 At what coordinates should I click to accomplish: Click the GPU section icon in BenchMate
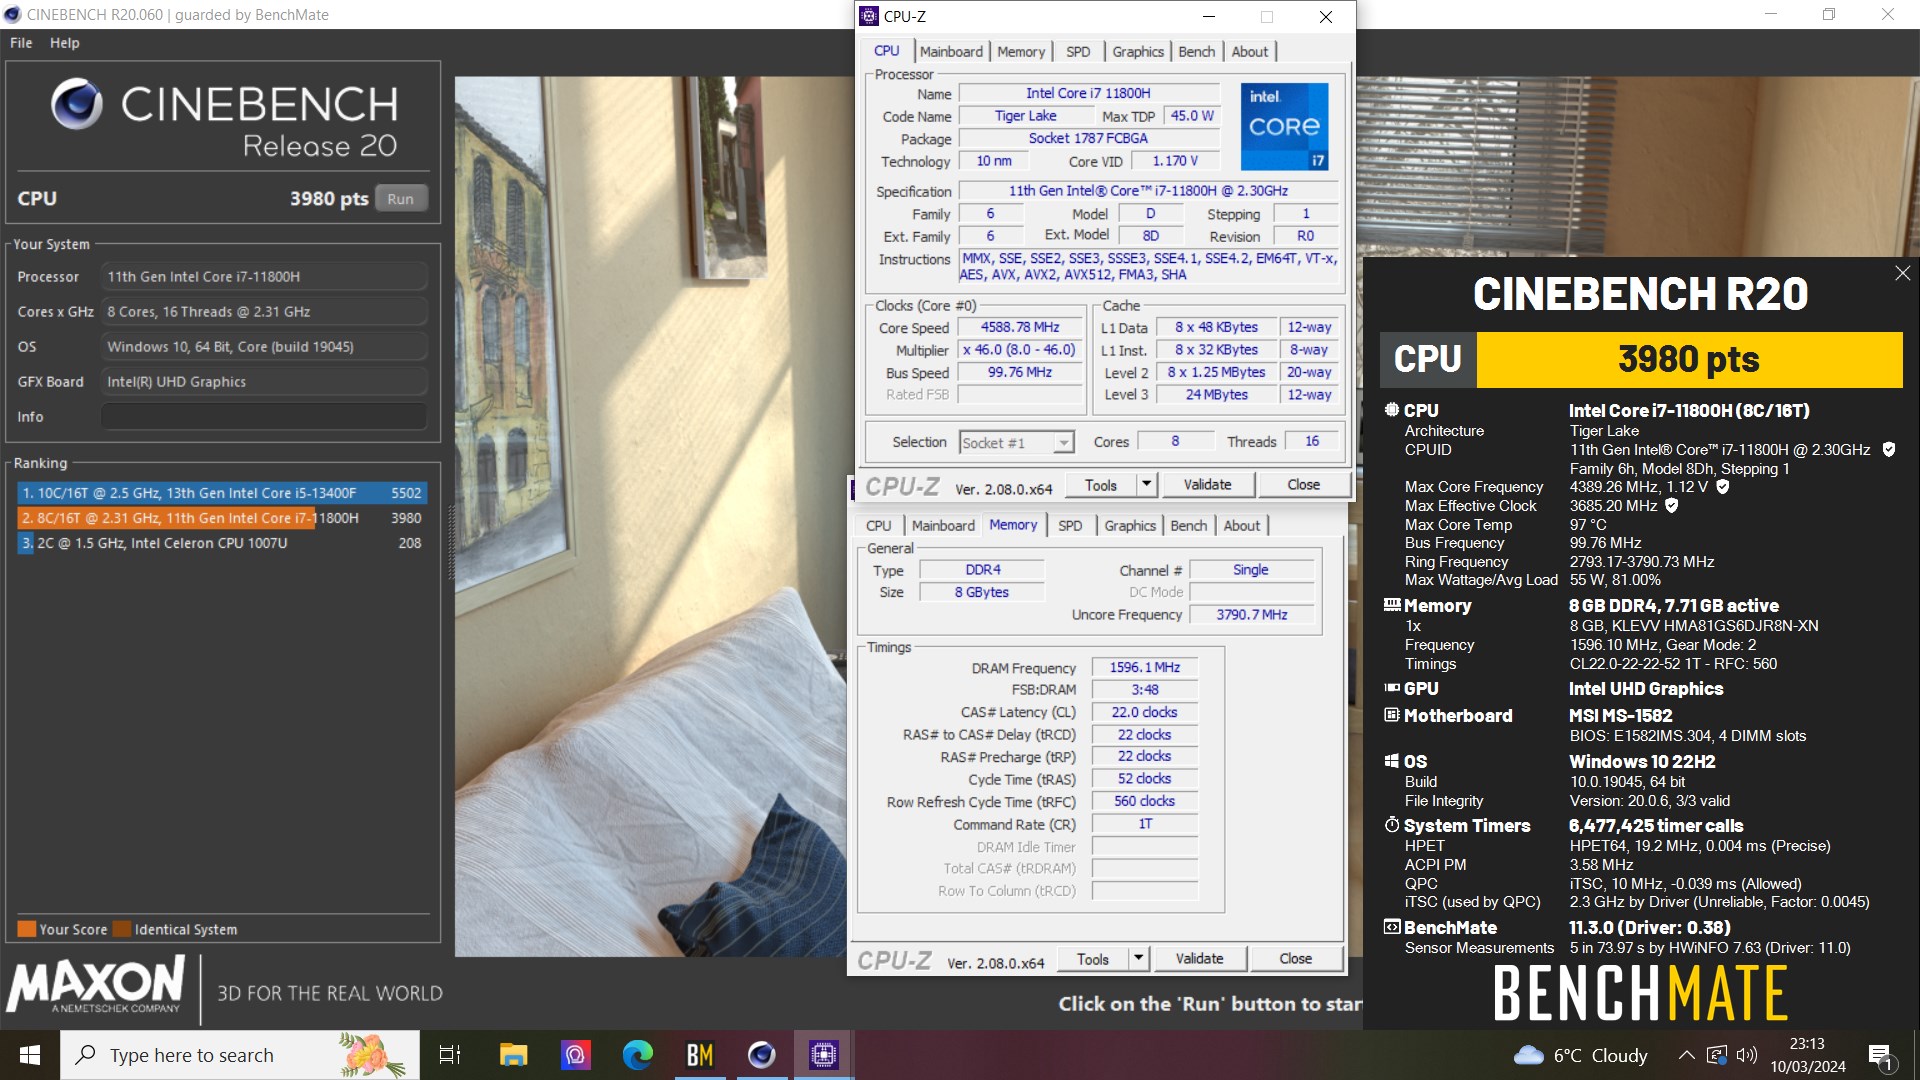tap(1392, 688)
